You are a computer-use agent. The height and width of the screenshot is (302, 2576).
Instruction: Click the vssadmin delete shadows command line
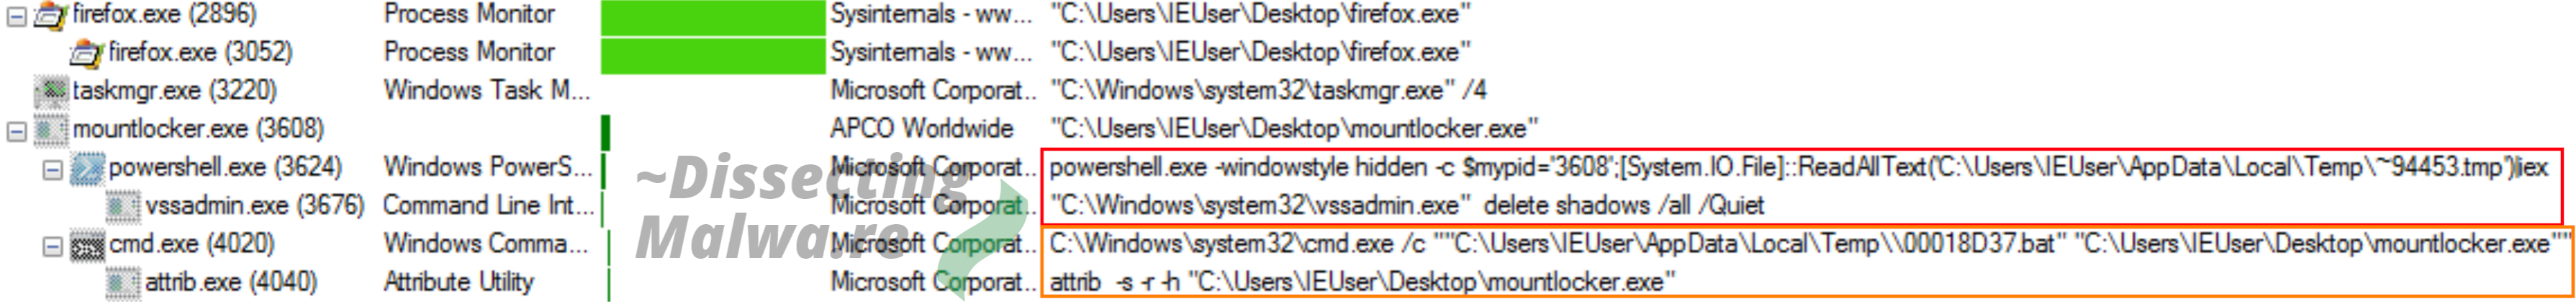tap(1407, 206)
